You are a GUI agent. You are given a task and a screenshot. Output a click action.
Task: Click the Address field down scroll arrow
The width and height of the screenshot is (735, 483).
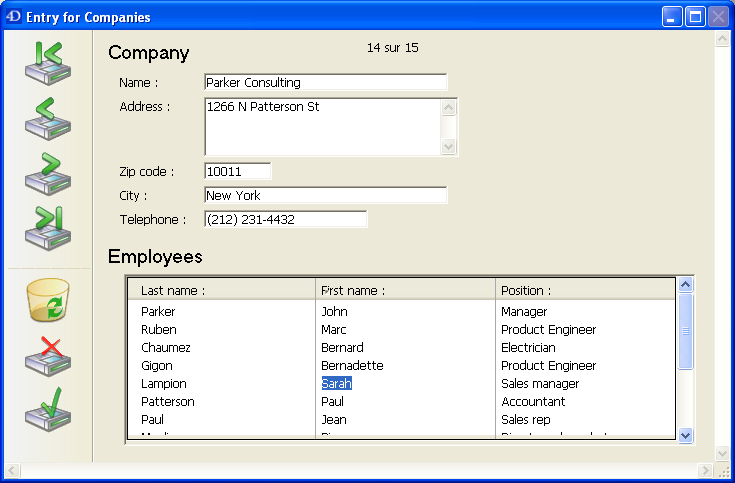click(x=449, y=147)
